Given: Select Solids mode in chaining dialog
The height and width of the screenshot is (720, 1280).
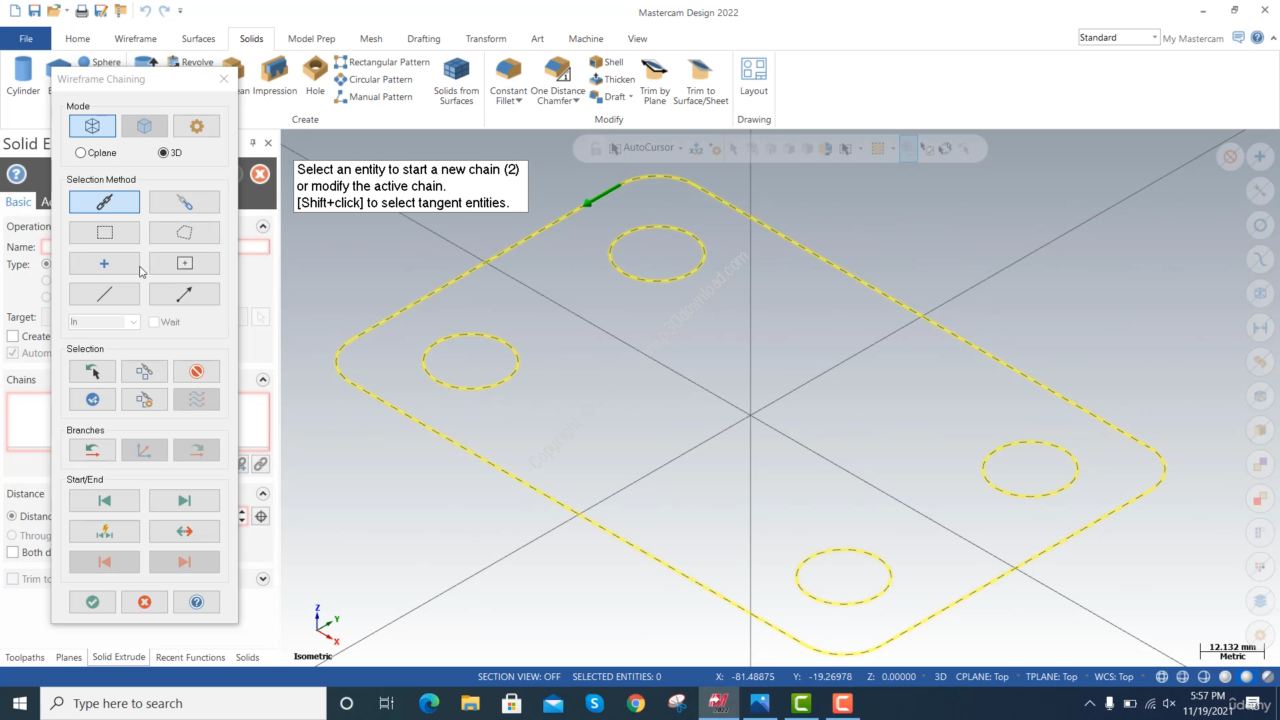Looking at the screenshot, I should pyautogui.click(x=144, y=126).
